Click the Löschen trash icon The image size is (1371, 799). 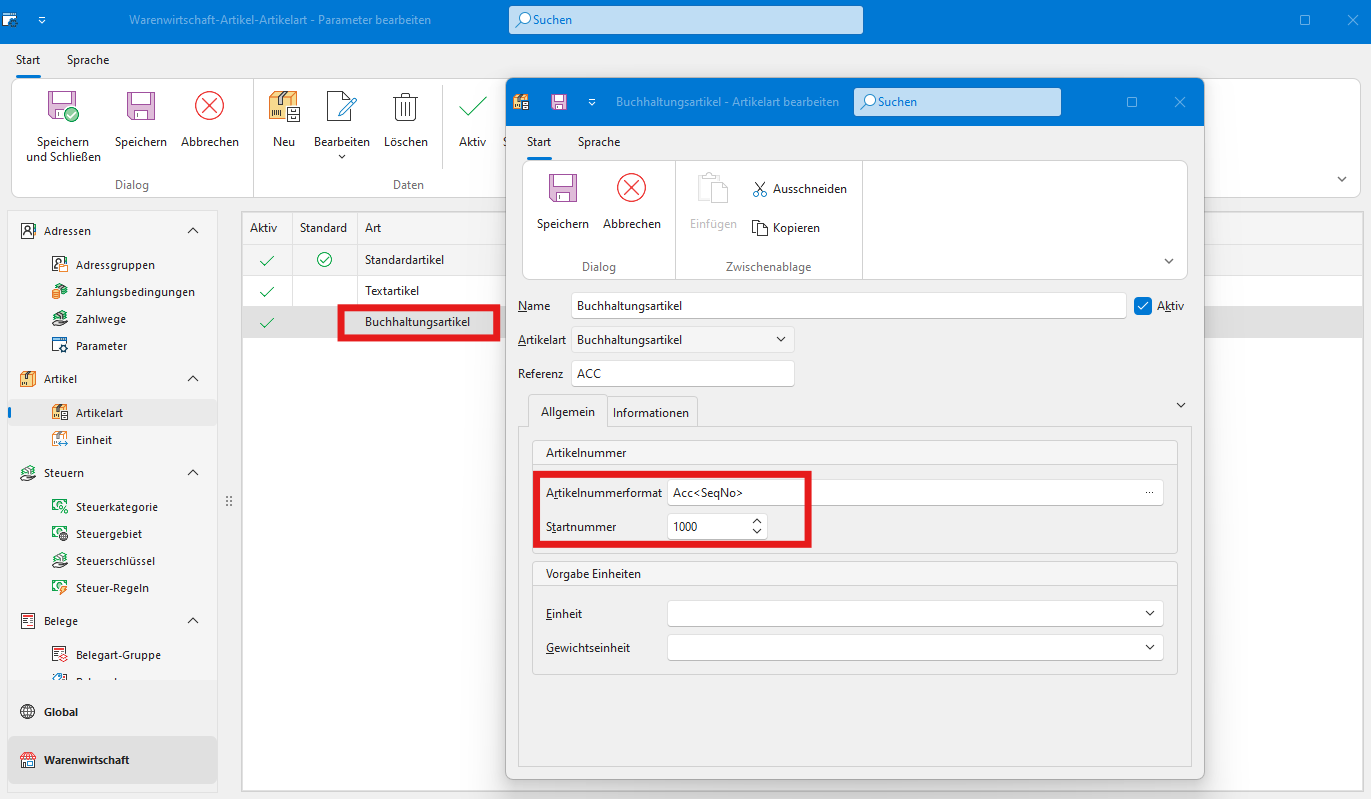(405, 107)
